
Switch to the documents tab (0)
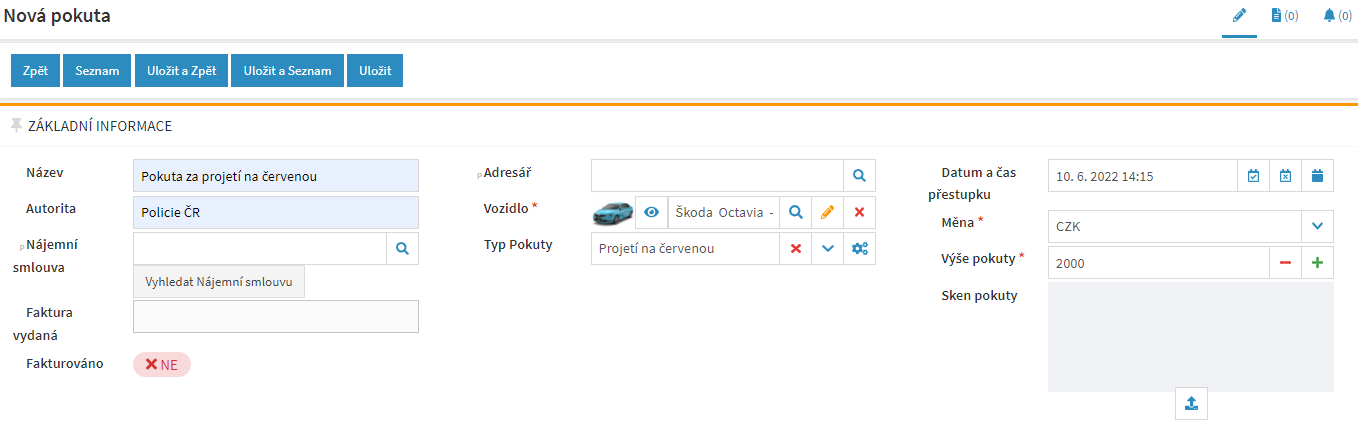pyautogui.click(x=1284, y=16)
